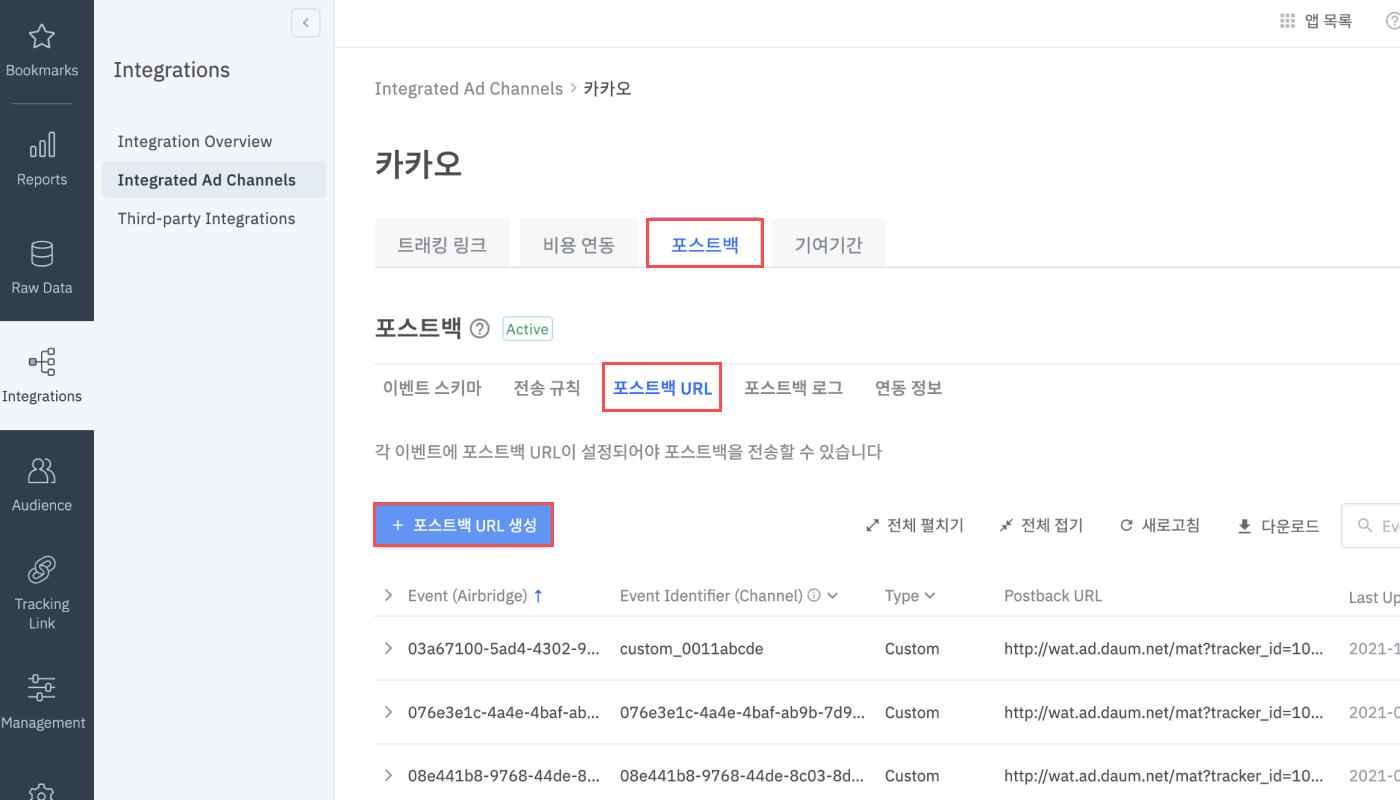Click + 포스트백 URL 생성 button
The image size is (1400, 800).
pos(463,525)
